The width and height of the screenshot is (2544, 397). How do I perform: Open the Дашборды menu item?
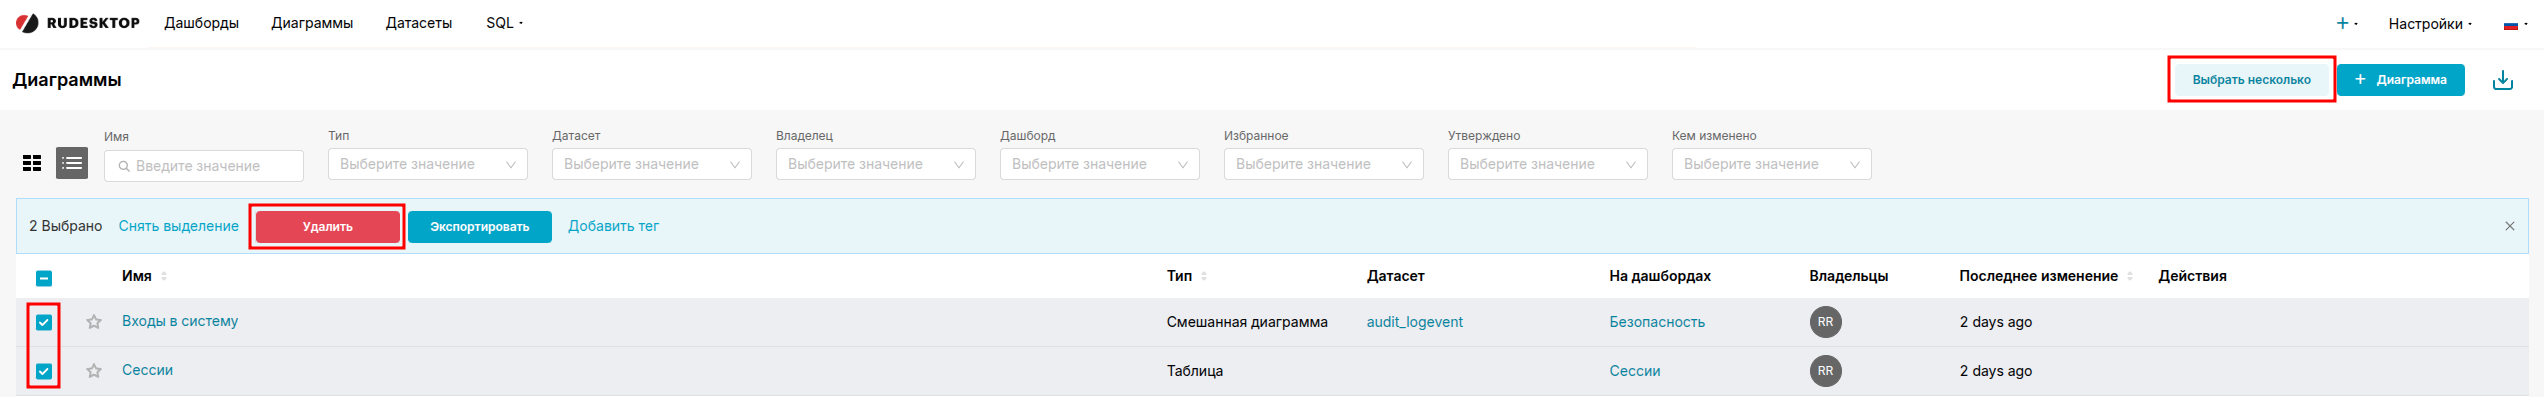tap(202, 23)
